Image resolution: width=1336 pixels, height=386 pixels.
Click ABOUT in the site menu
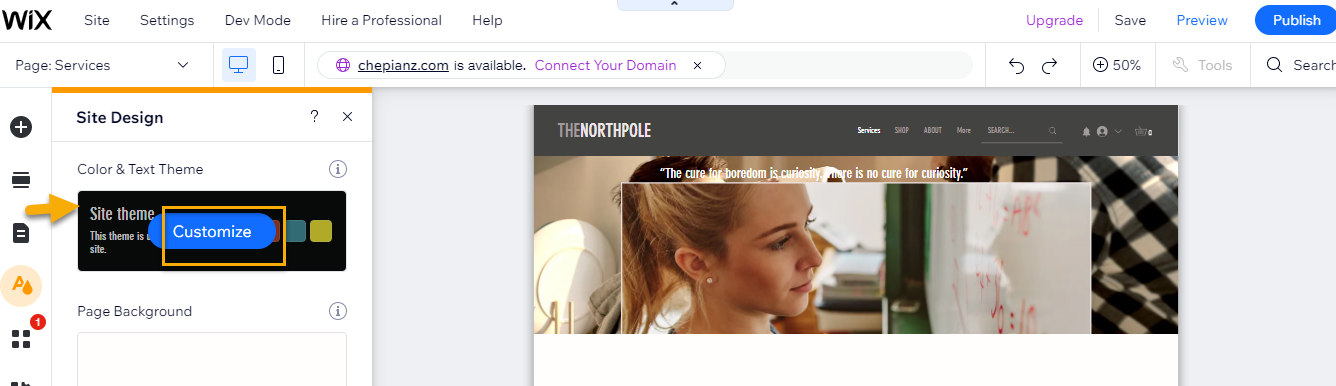pos(933,130)
